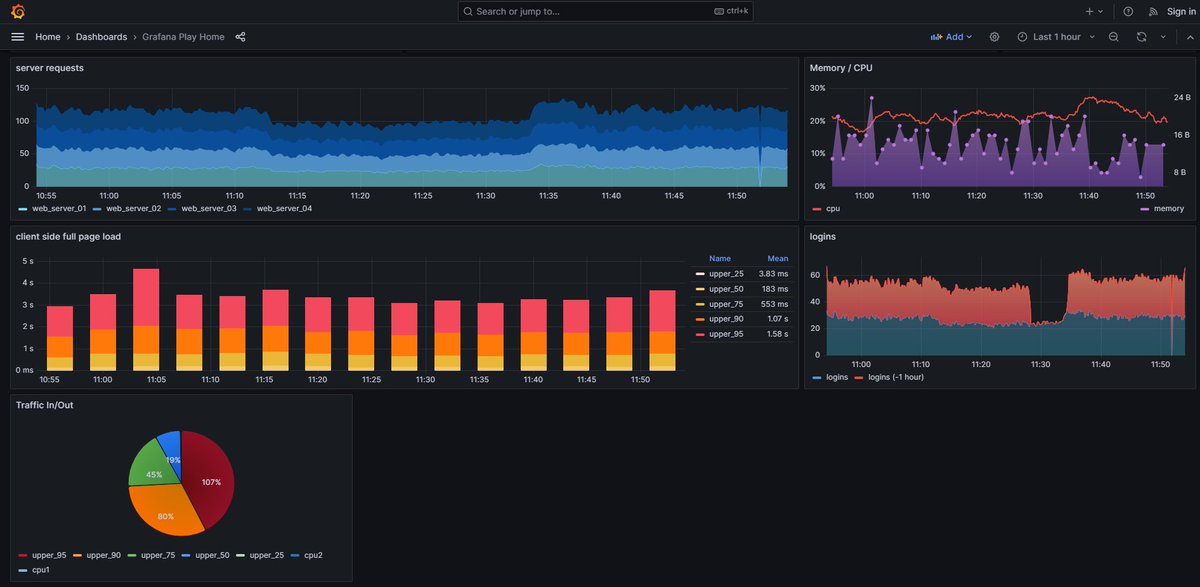
Task: Click the Sign in link
Action: point(1181,11)
